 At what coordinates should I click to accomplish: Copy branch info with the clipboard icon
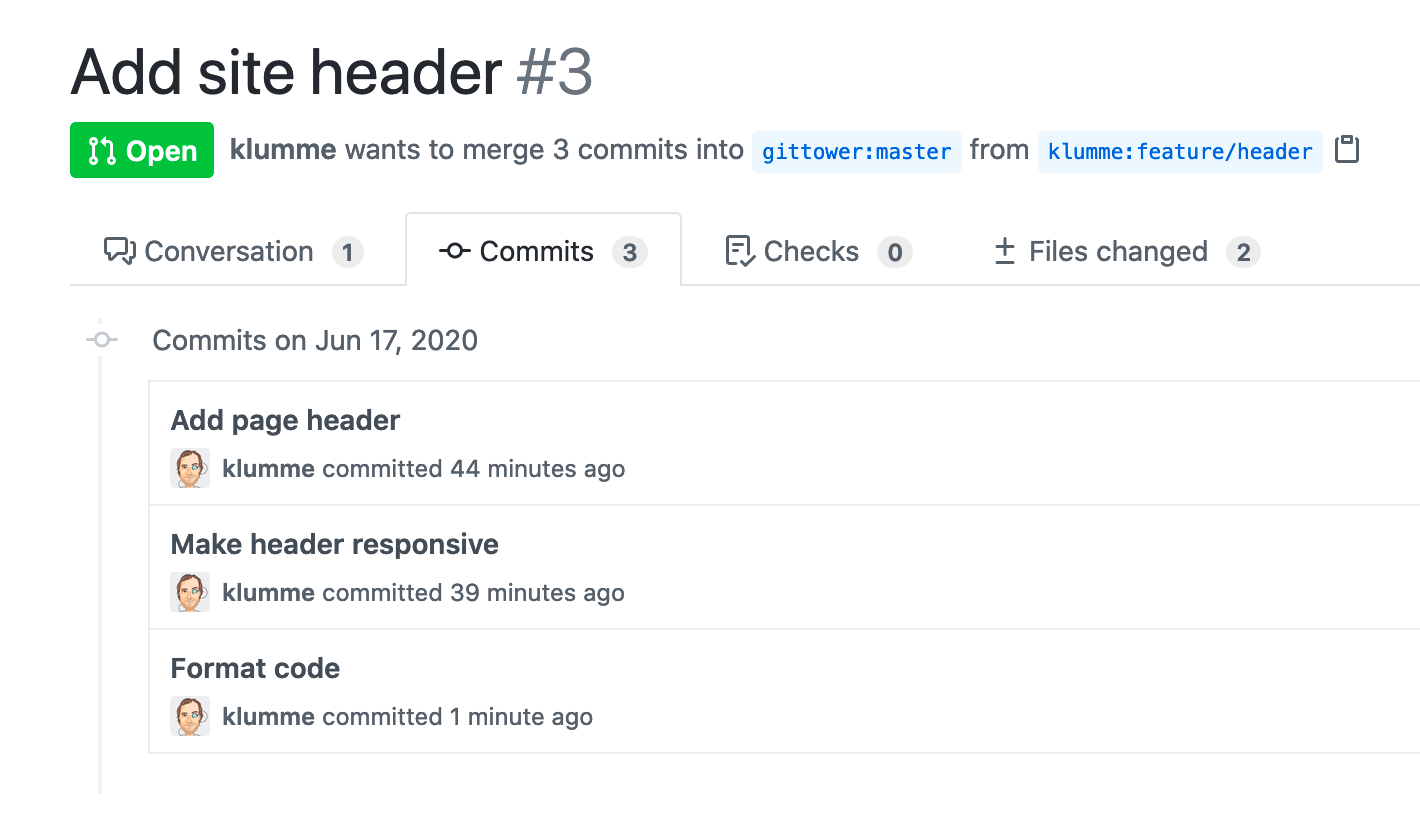click(x=1347, y=148)
